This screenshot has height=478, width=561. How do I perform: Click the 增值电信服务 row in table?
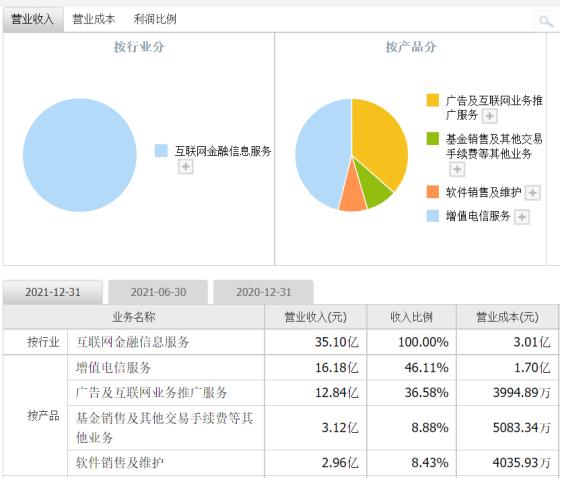coord(313,367)
